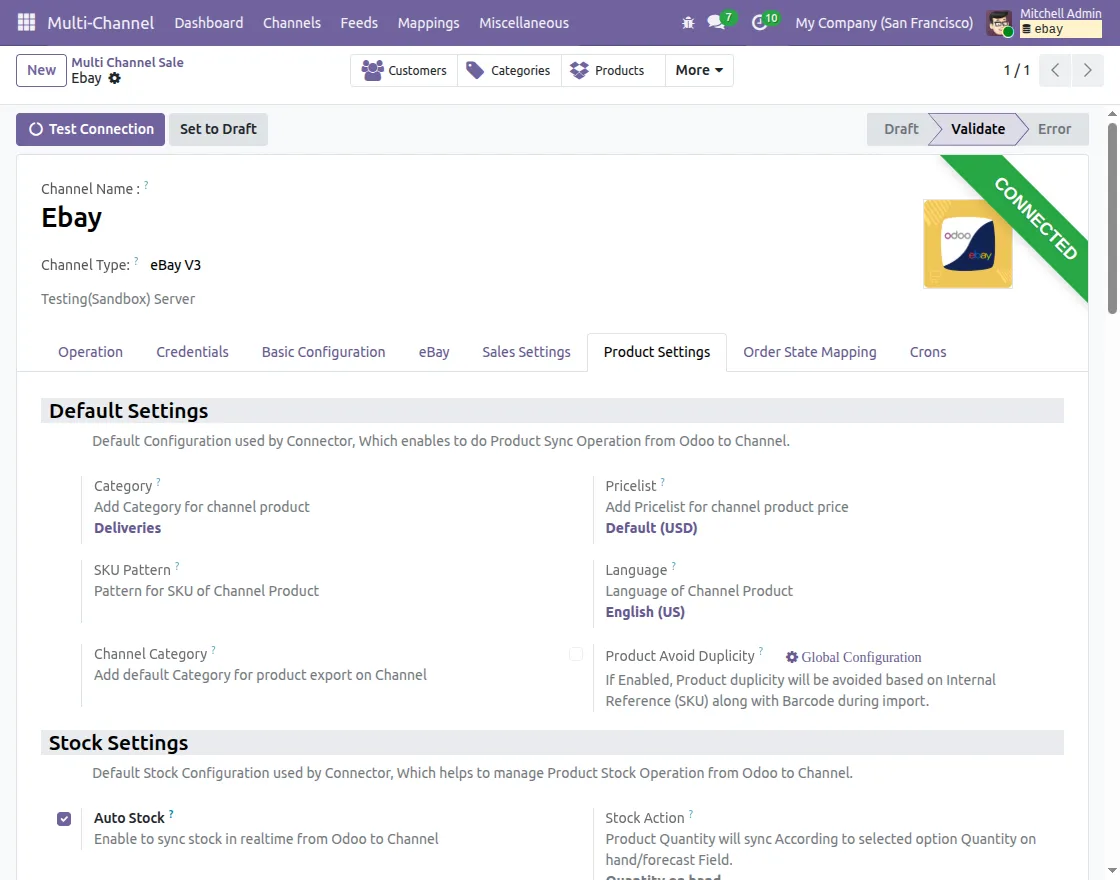Switch to Sales Settings tab
This screenshot has width=1120, height=880.
(526, 352)
